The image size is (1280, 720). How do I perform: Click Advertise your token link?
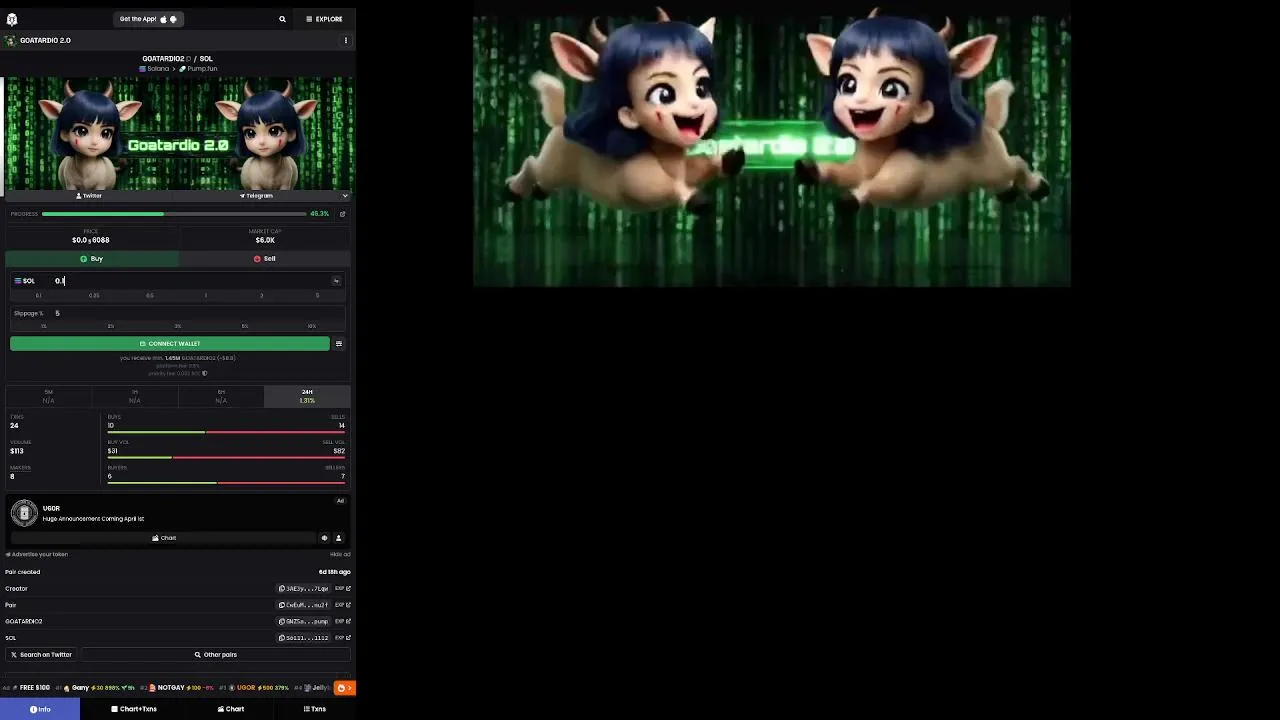pos(37,554)
